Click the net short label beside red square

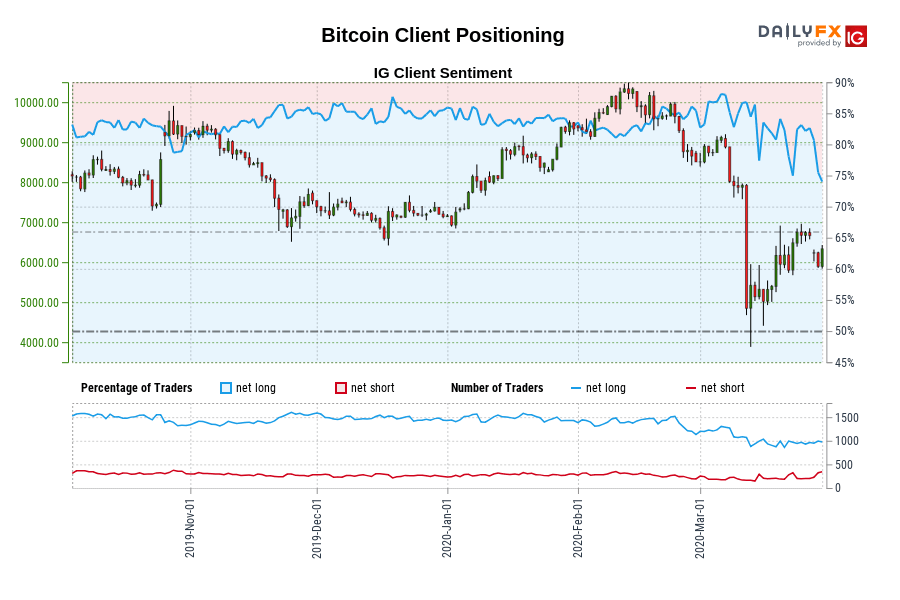(373, 388)
